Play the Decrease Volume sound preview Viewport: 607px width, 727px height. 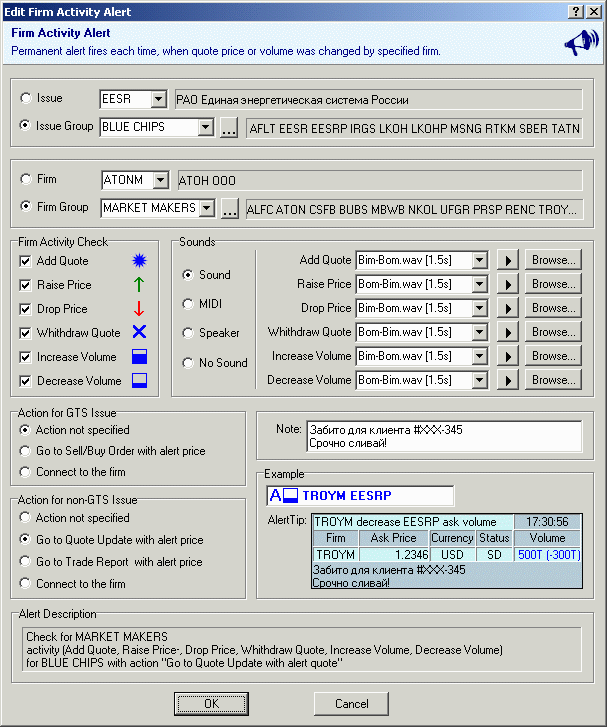click(507, 380)
